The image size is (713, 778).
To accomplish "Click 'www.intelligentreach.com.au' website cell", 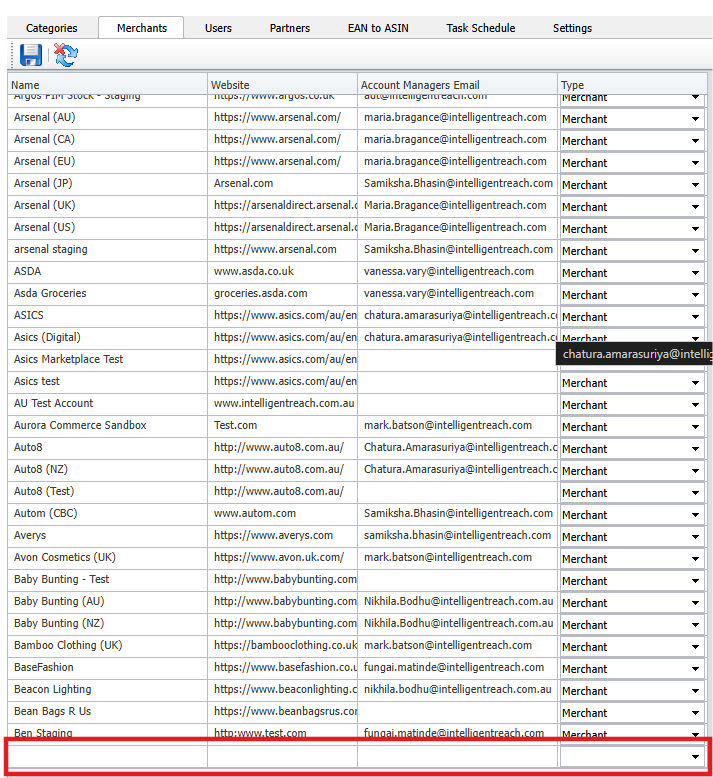I will pyautogui.click(x=282, y=403).
